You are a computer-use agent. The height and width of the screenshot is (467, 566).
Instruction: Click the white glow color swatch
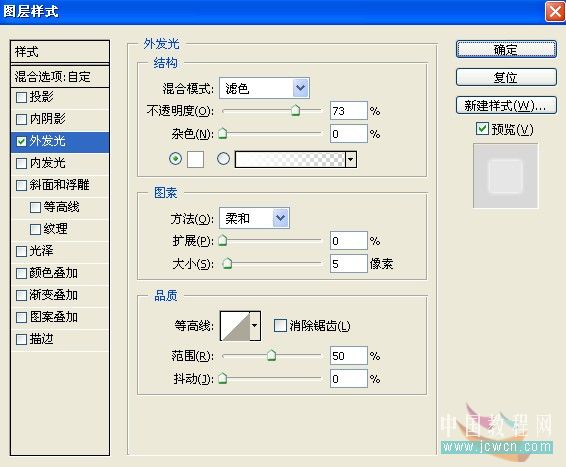coord(195,159)
